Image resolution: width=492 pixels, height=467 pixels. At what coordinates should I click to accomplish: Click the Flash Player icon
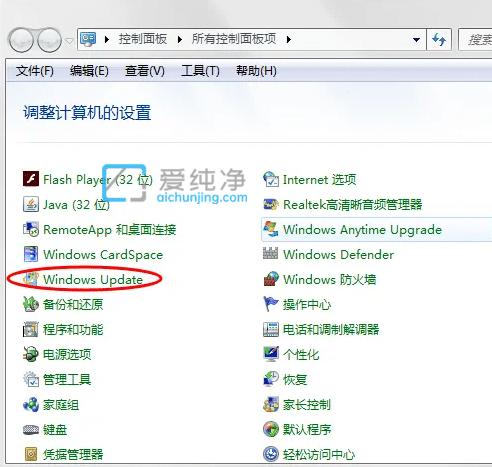(x=31, y=179)
